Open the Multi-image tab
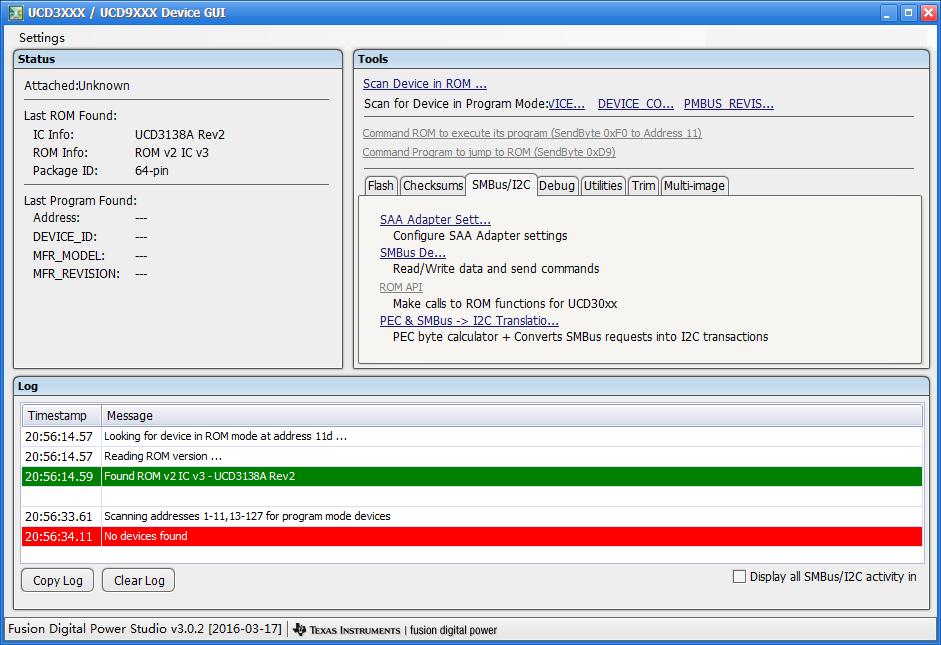Image resolution: width=941 pixels, height=645 pixels. pyautogui.click(x=694, y=186)
